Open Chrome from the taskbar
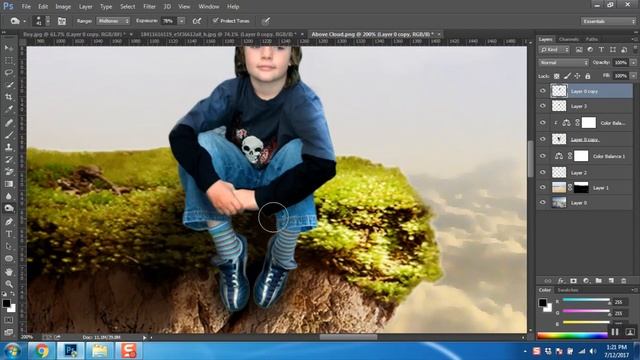The height and width of the screenshot is (360, 640). pos(41,351)
